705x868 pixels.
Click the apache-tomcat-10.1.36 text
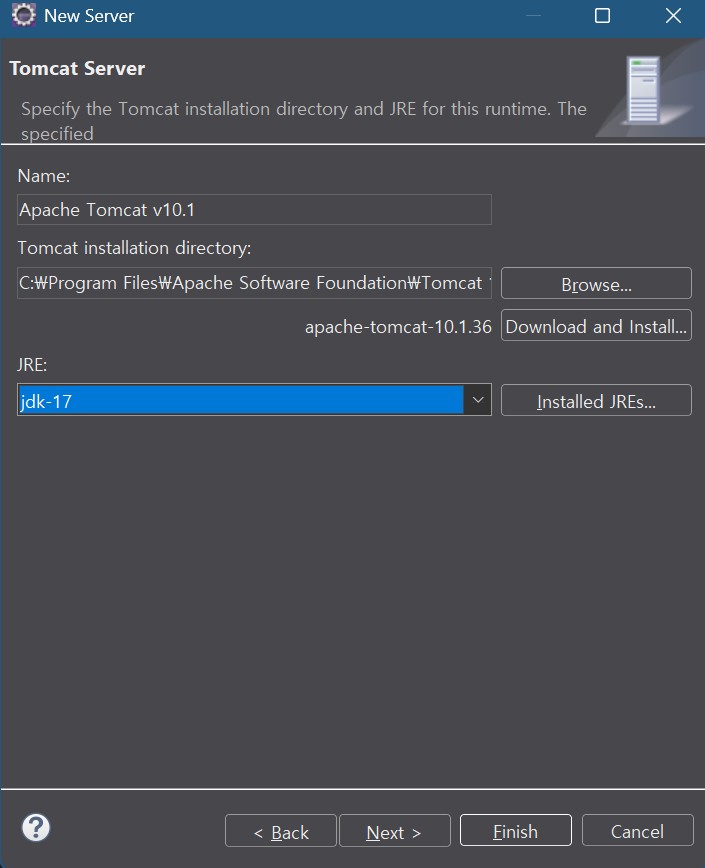[398, 327]
